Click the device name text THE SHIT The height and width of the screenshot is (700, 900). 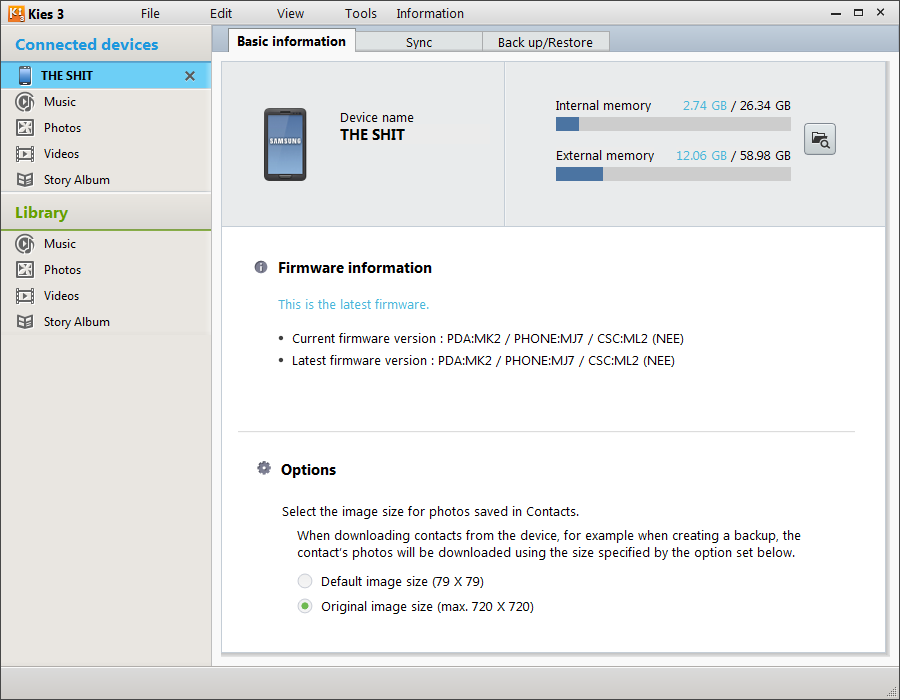tap(372, 135)
